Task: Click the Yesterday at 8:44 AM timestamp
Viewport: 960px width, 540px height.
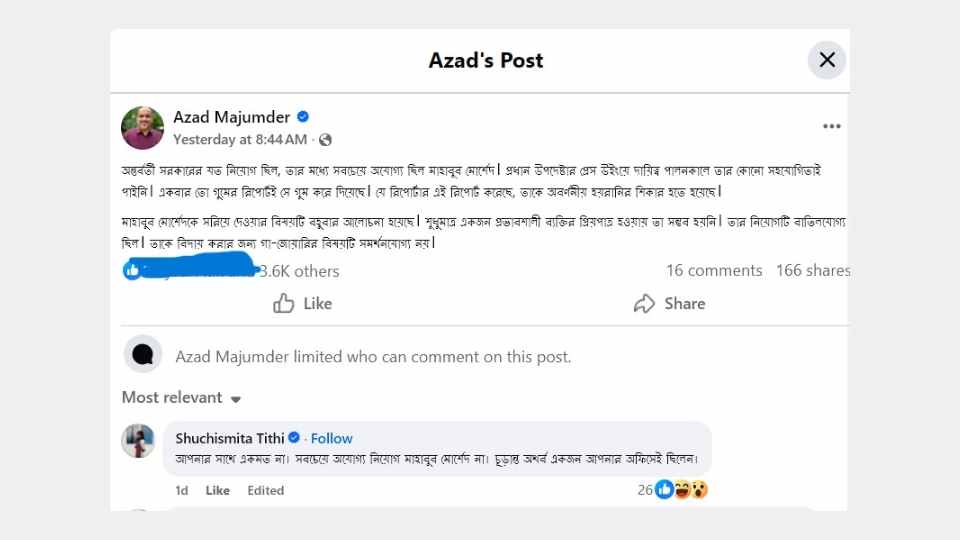Action: (240, 140)
